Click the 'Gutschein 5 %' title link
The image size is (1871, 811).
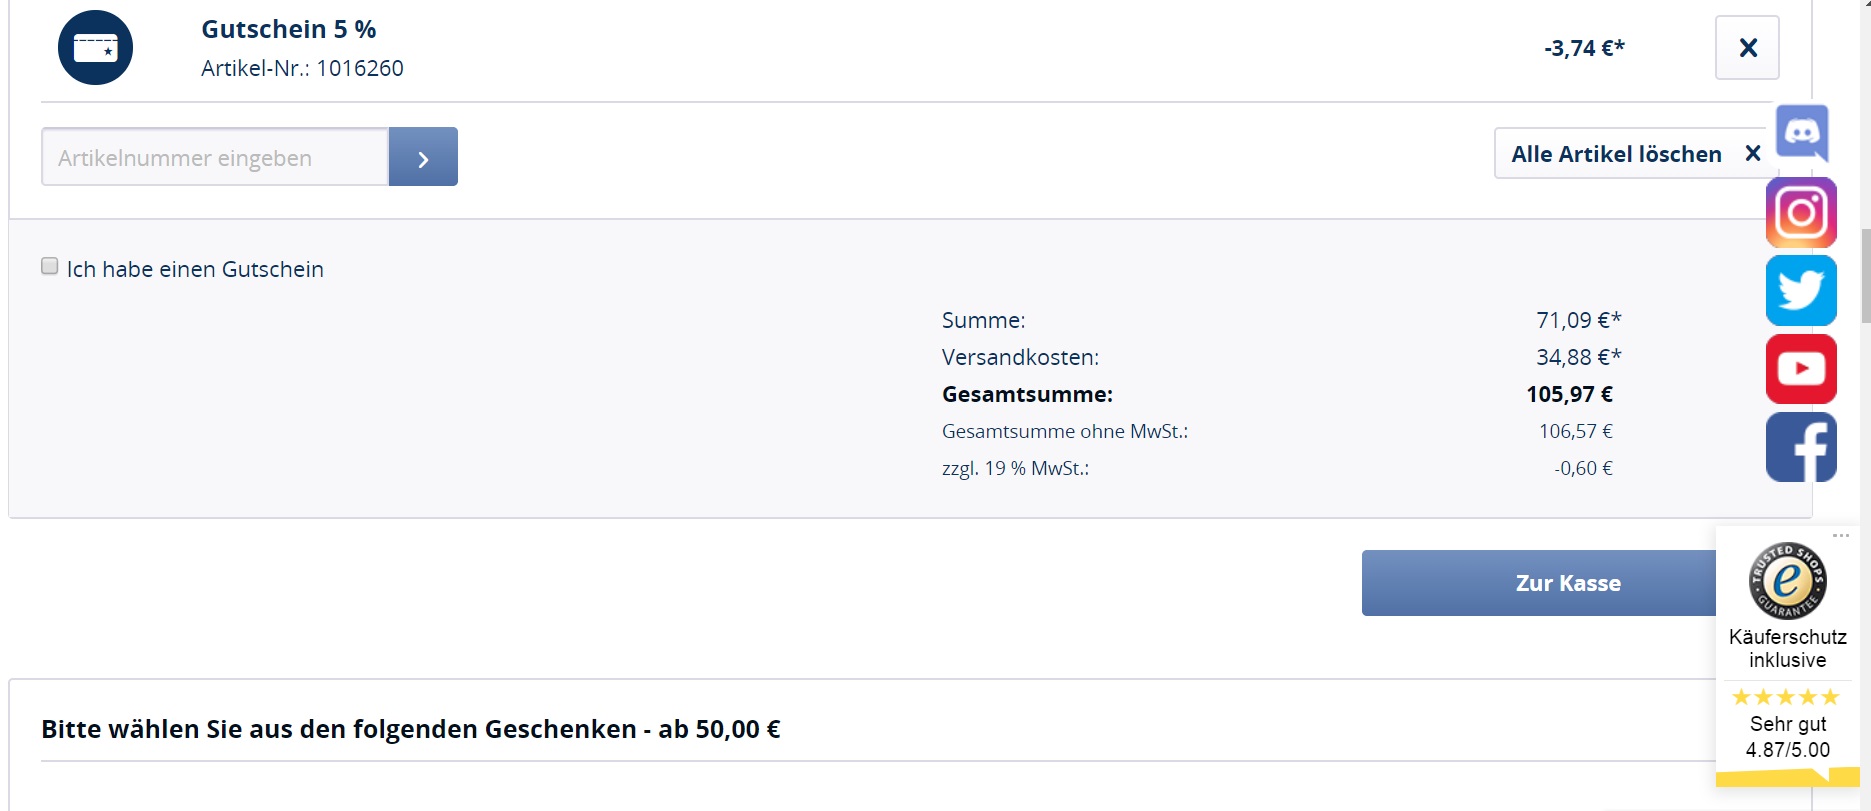tap(288, 29)
